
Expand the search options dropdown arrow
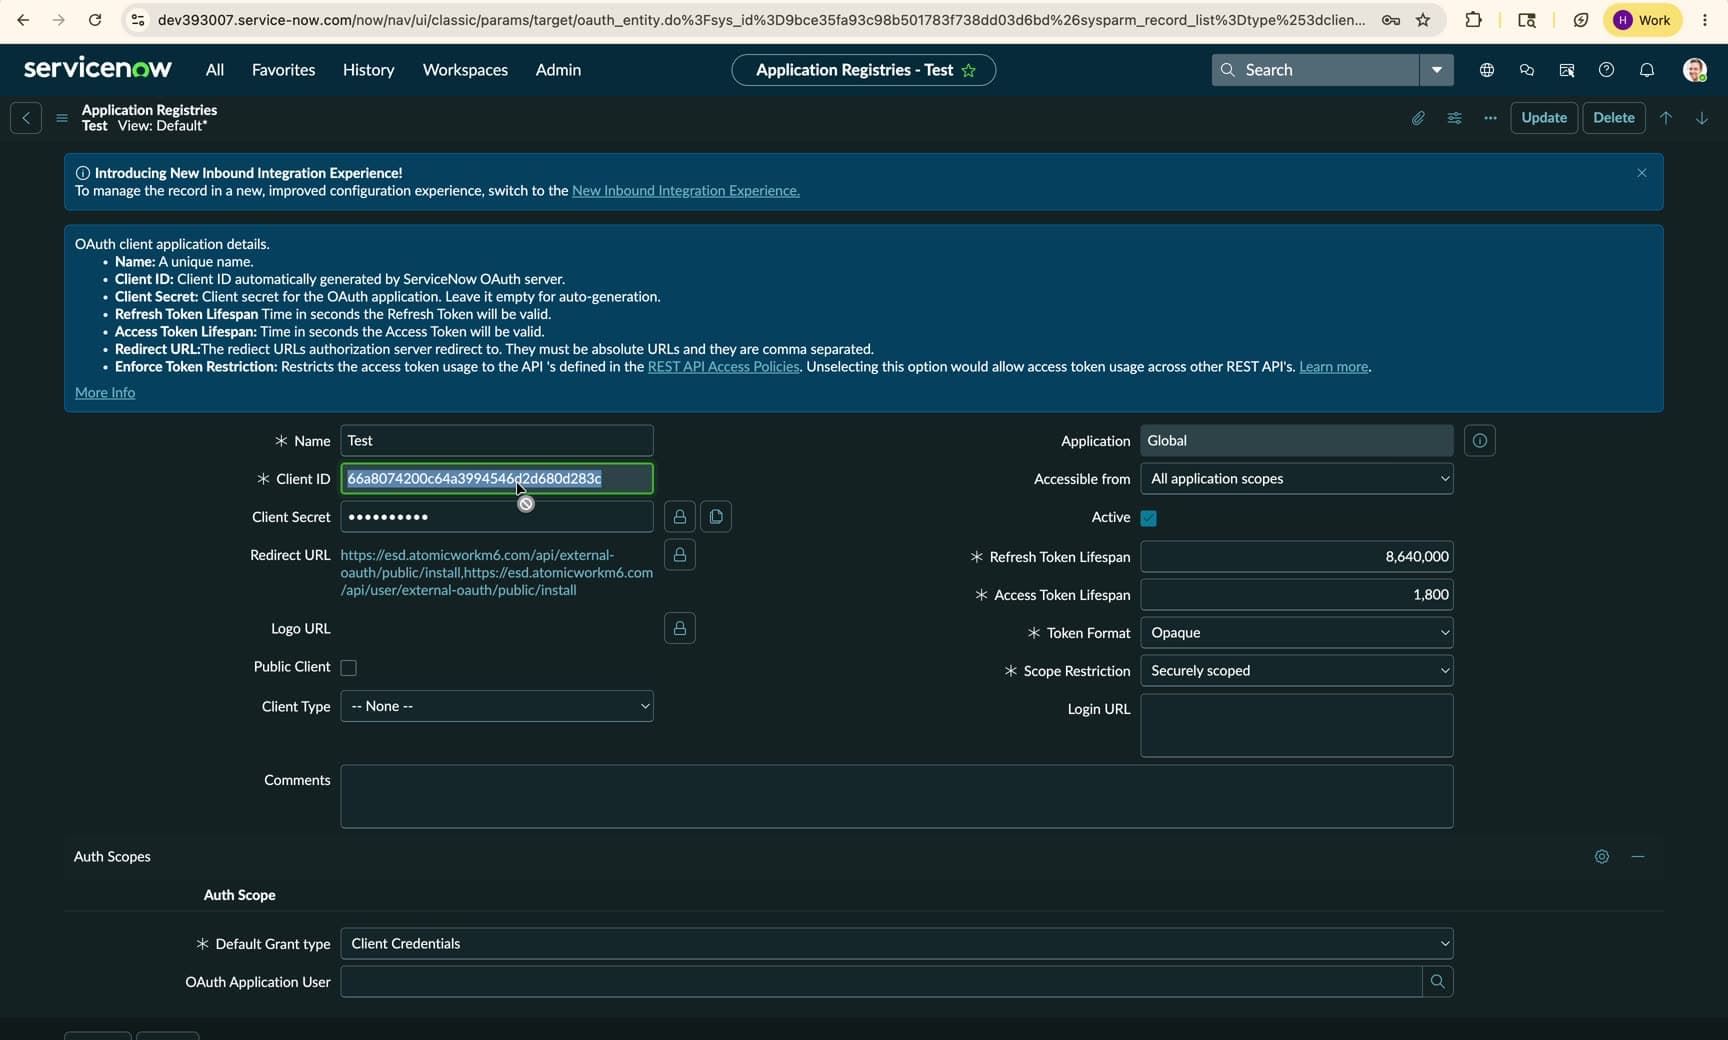[1436, 70]
